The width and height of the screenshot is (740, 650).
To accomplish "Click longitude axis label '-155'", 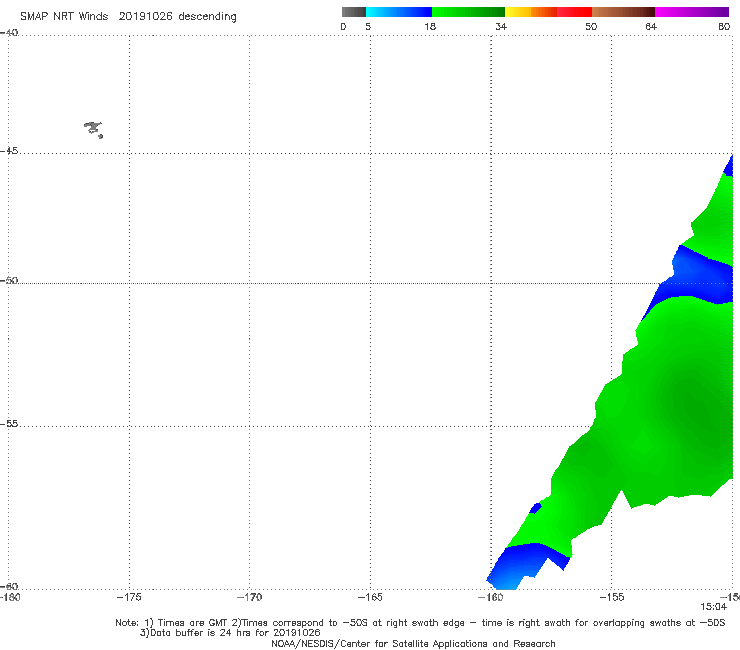I will point(612,597).
